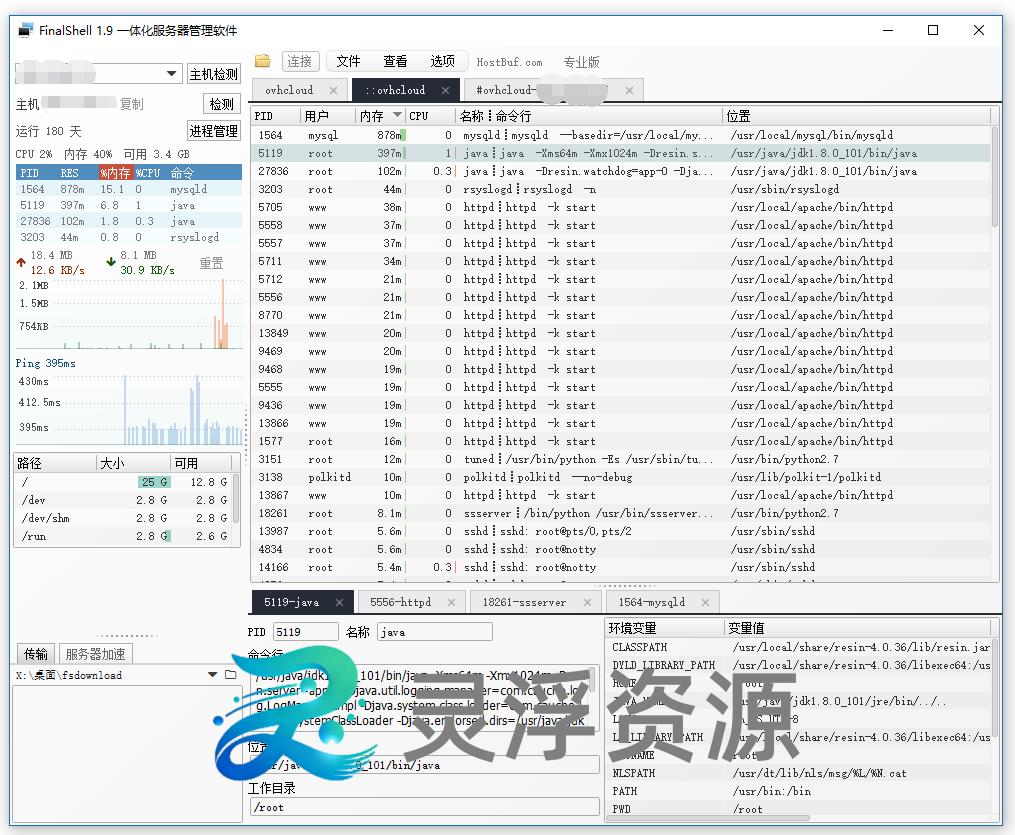Click the 位置 column header
This screenshot has width=1015, height=835.
pyautogui.click(x=856, y=116)
